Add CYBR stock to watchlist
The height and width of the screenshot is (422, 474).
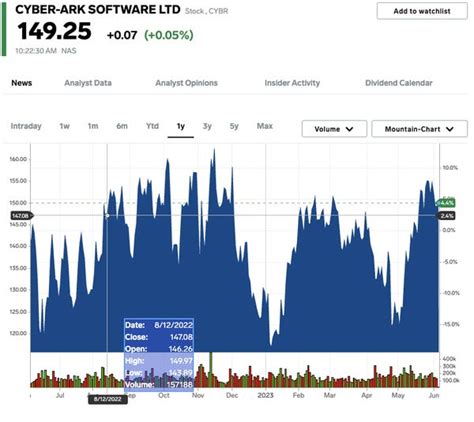pyautogui.click(x=422, y=11)
